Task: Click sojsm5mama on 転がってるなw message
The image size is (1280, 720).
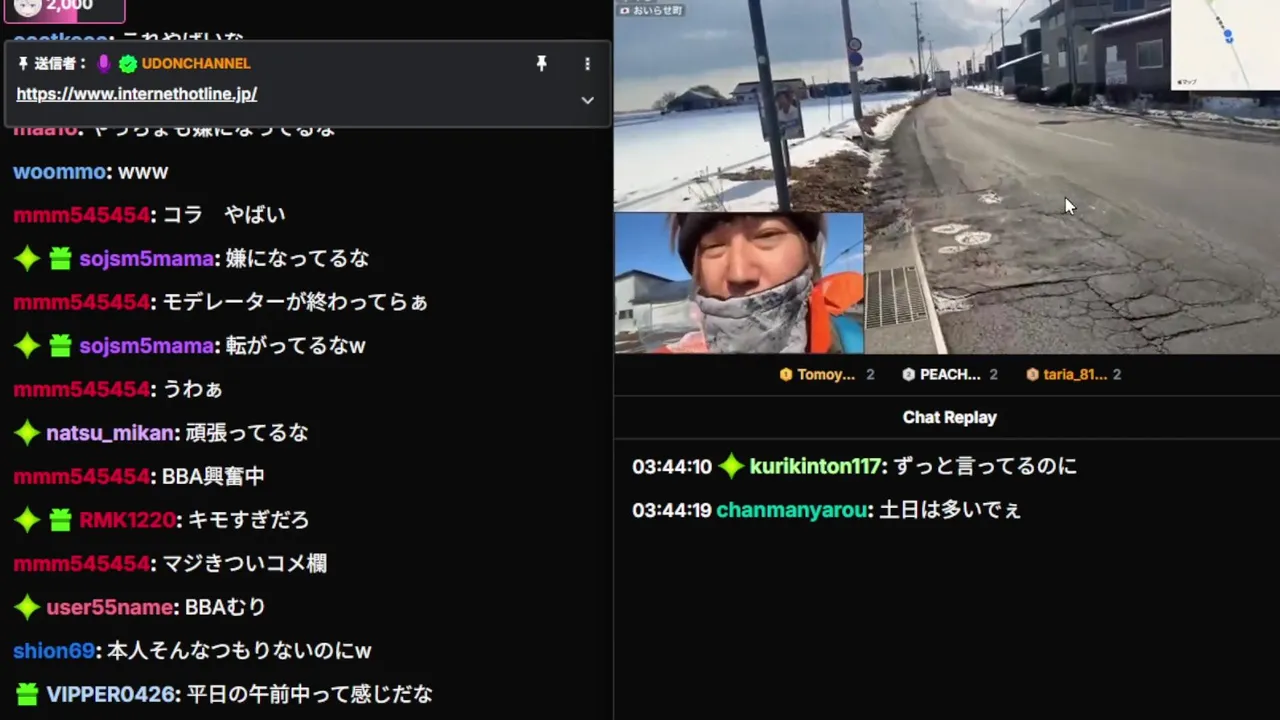Action: point(146,346)
